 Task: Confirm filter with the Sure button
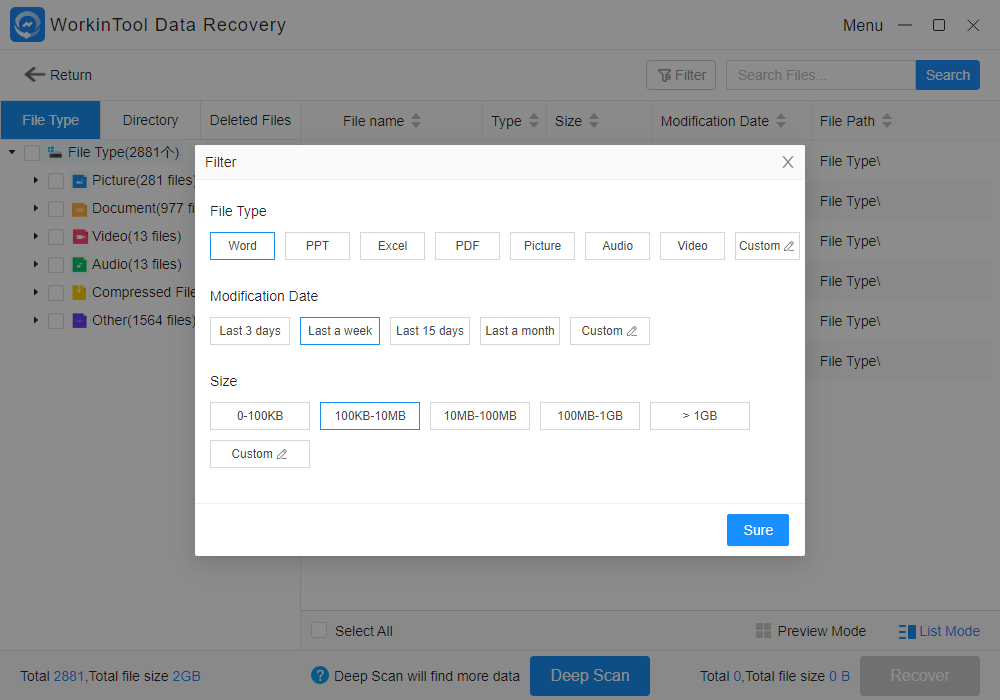click(x=758, y=530)
